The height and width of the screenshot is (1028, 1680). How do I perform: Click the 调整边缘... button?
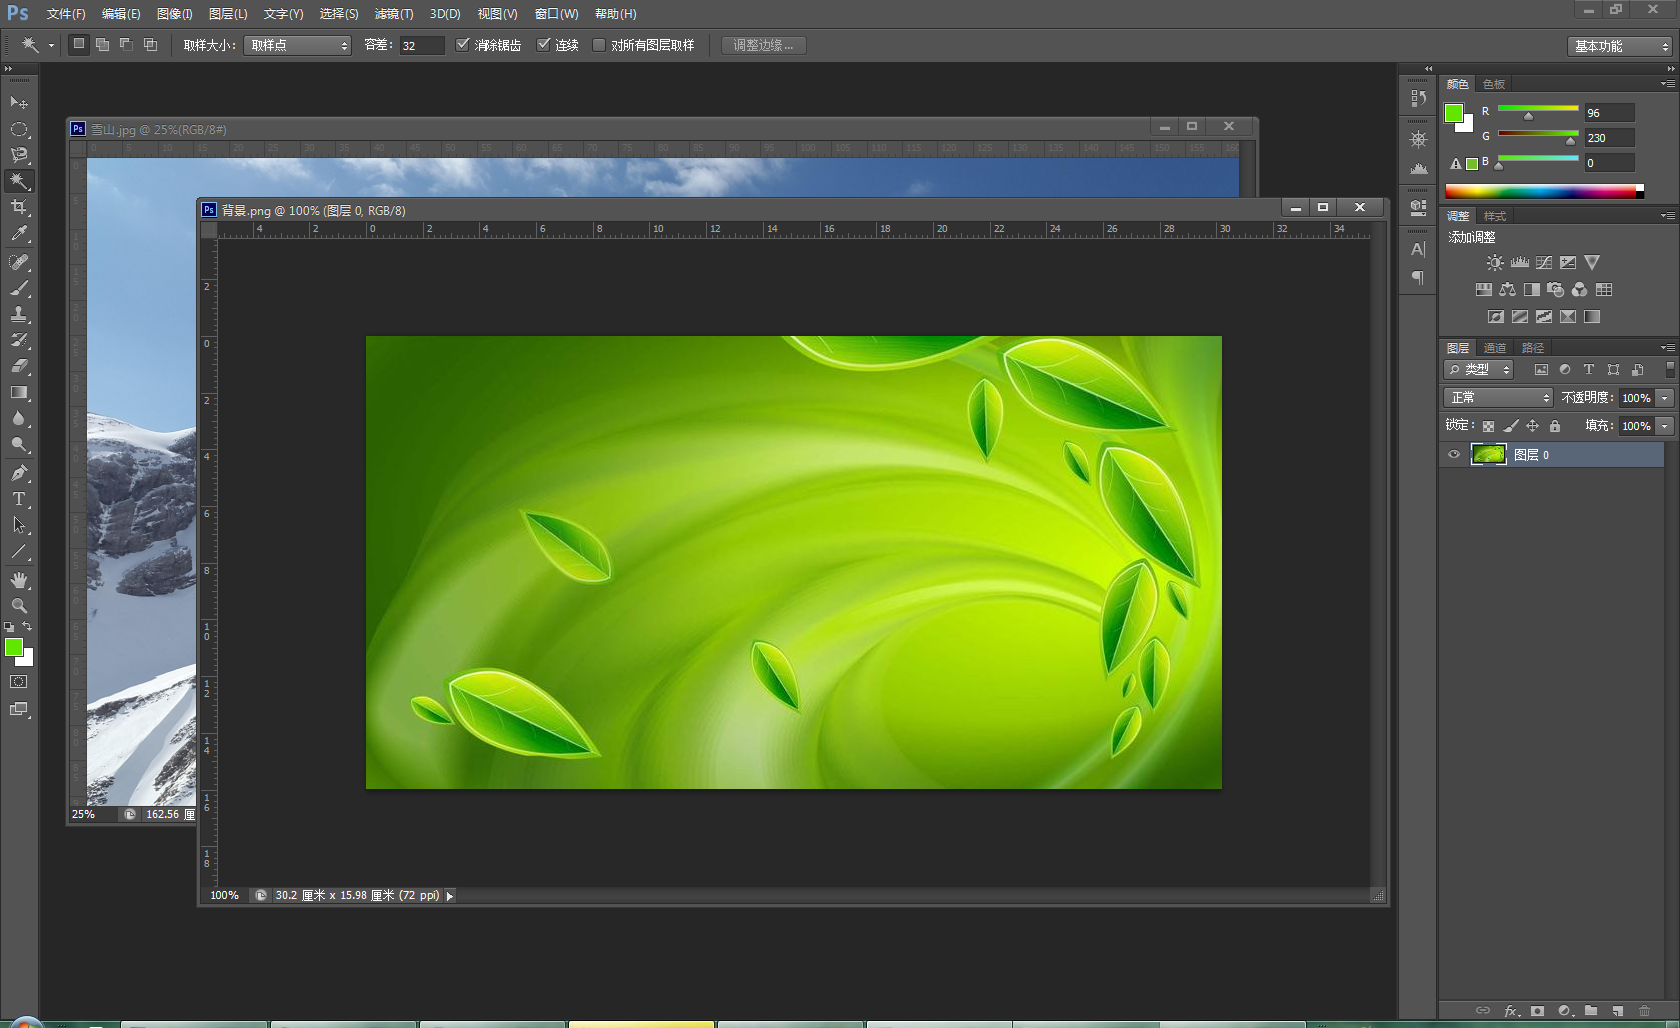tap(763, 45)
